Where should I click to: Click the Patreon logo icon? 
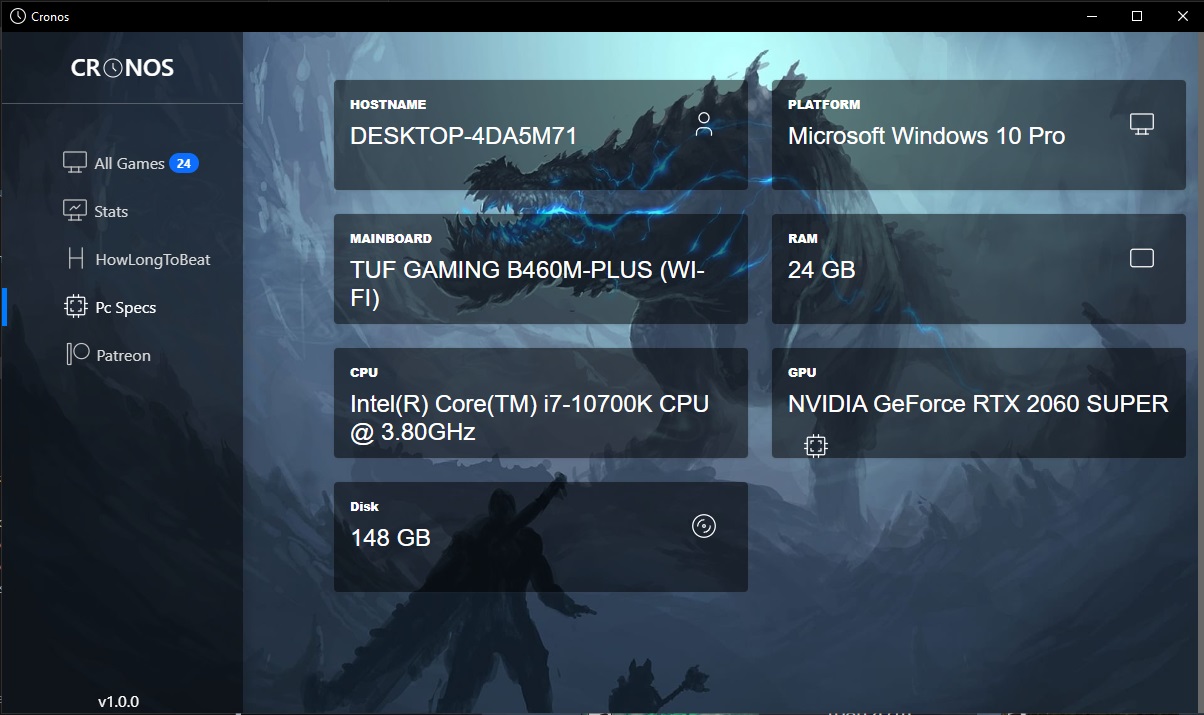77,354
